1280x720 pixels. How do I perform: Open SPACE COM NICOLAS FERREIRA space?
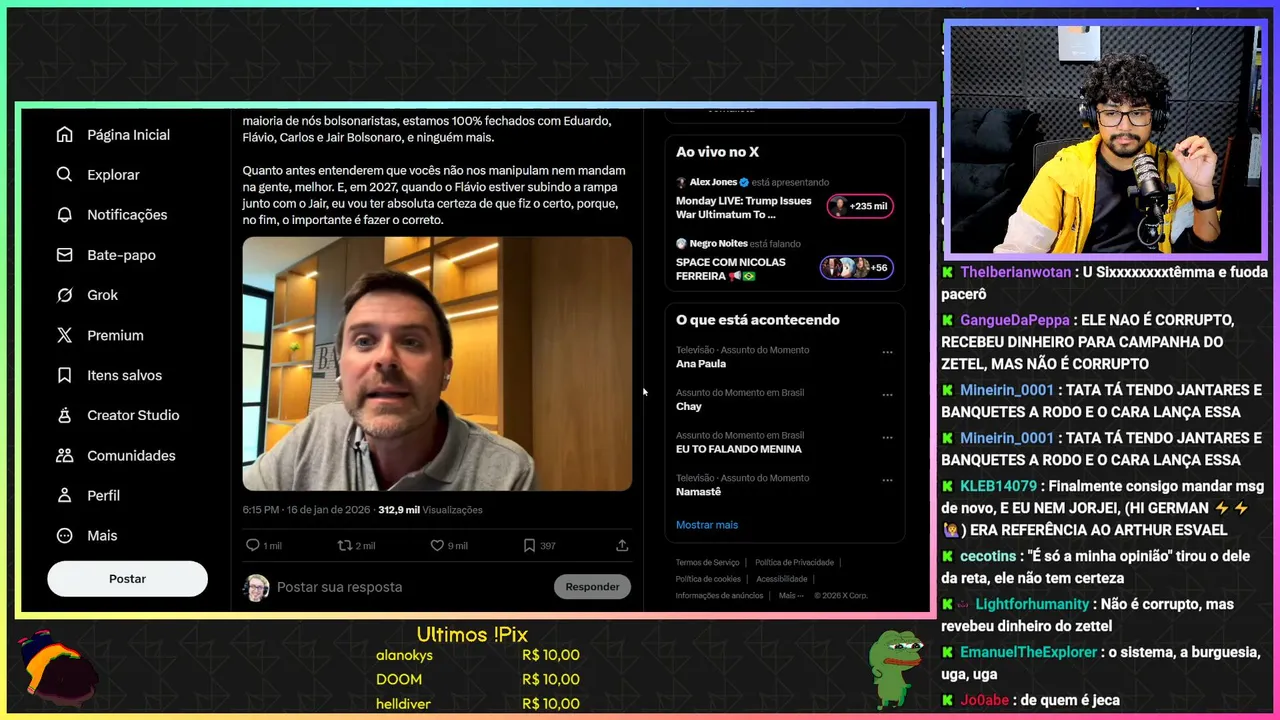(x=731, y=269)
